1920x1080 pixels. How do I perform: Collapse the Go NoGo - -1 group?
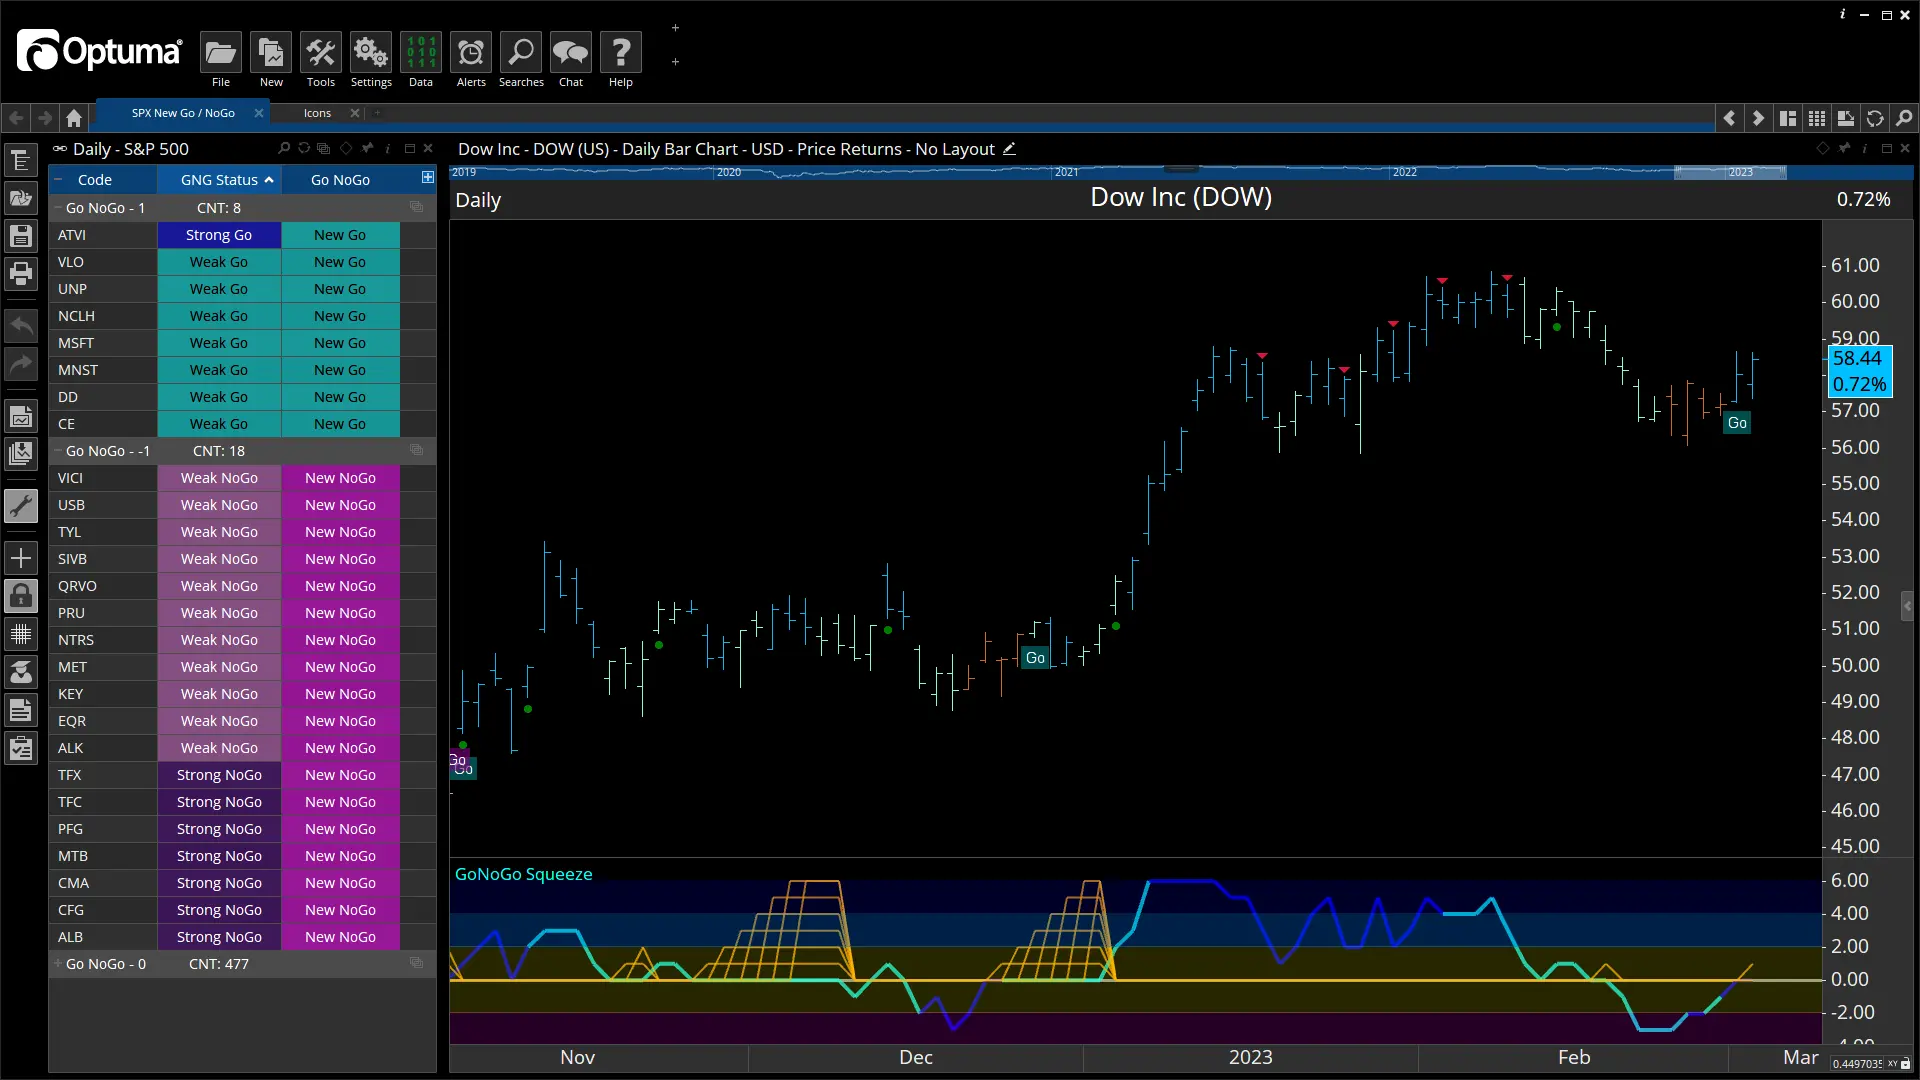[x=58, y=451]
